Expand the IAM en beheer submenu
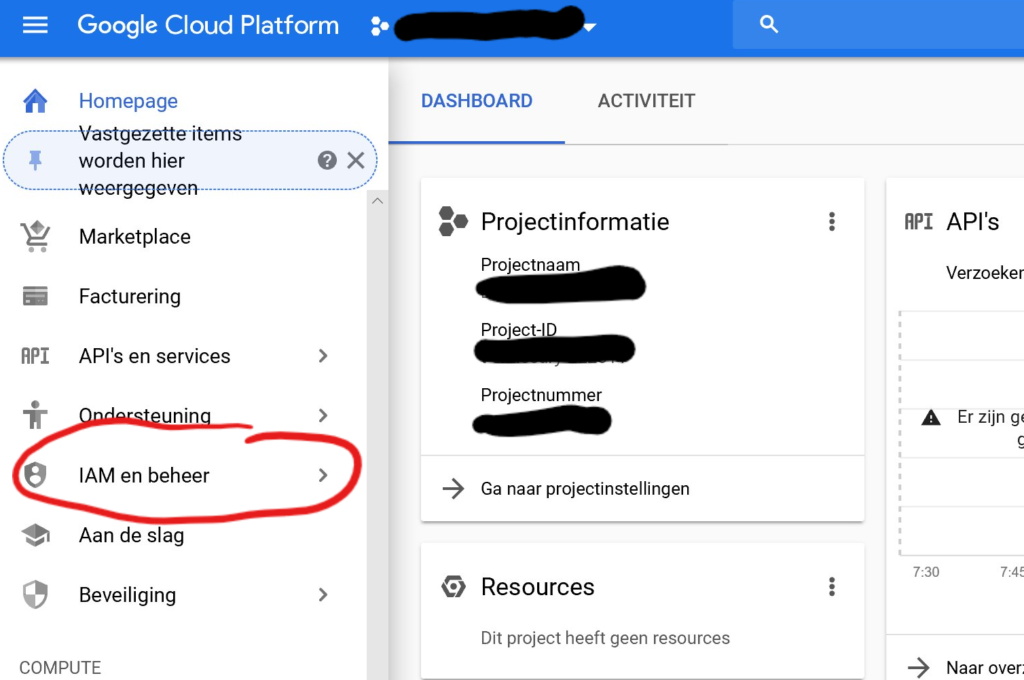This screenshot has width=1024, height=680. 323,475
